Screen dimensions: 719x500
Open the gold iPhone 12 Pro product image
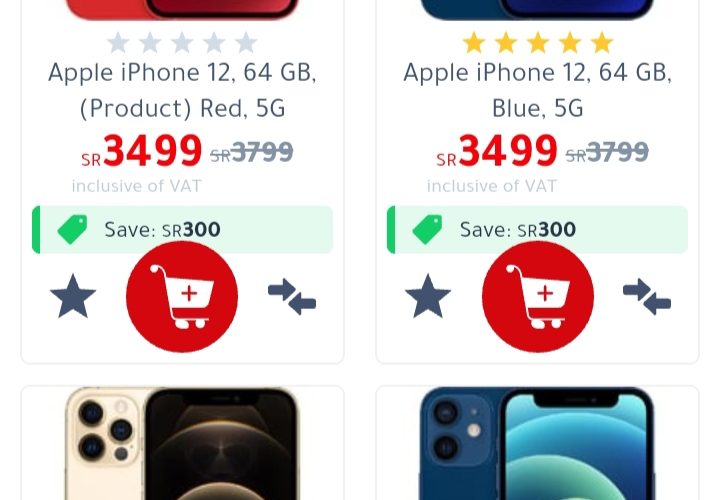pos(182,444)
